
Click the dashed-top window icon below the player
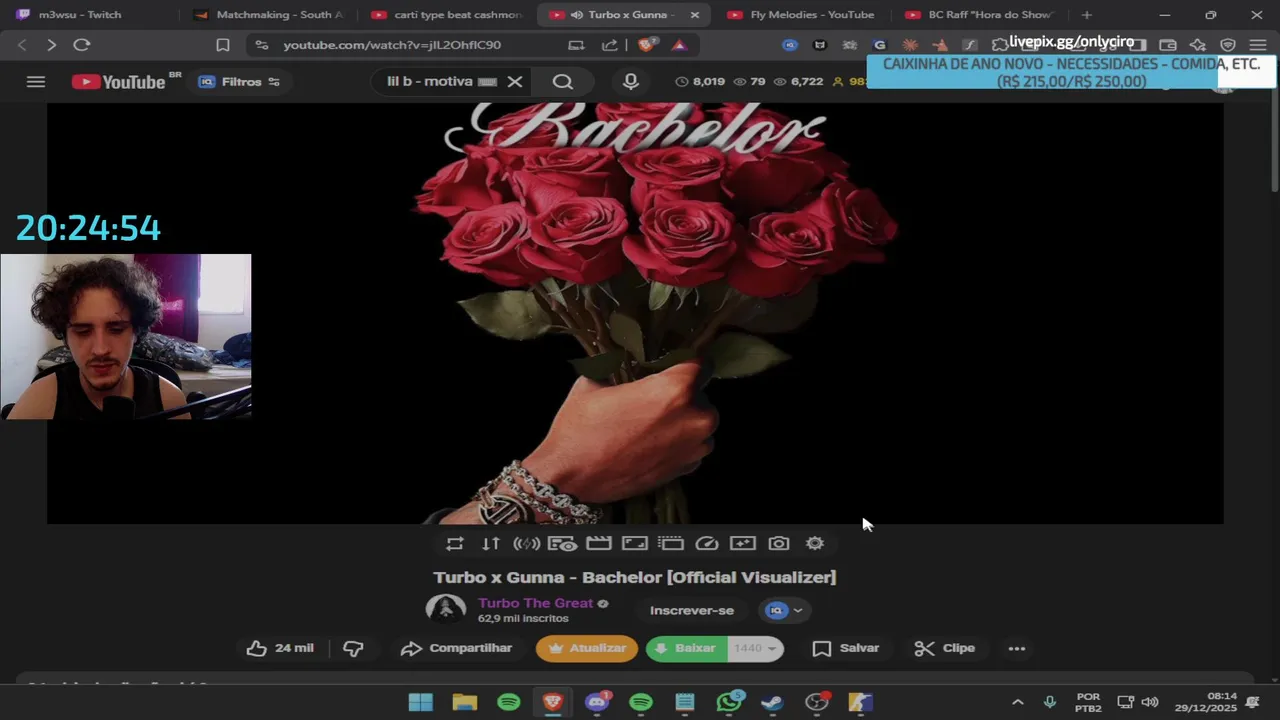(x=671, y=543)
